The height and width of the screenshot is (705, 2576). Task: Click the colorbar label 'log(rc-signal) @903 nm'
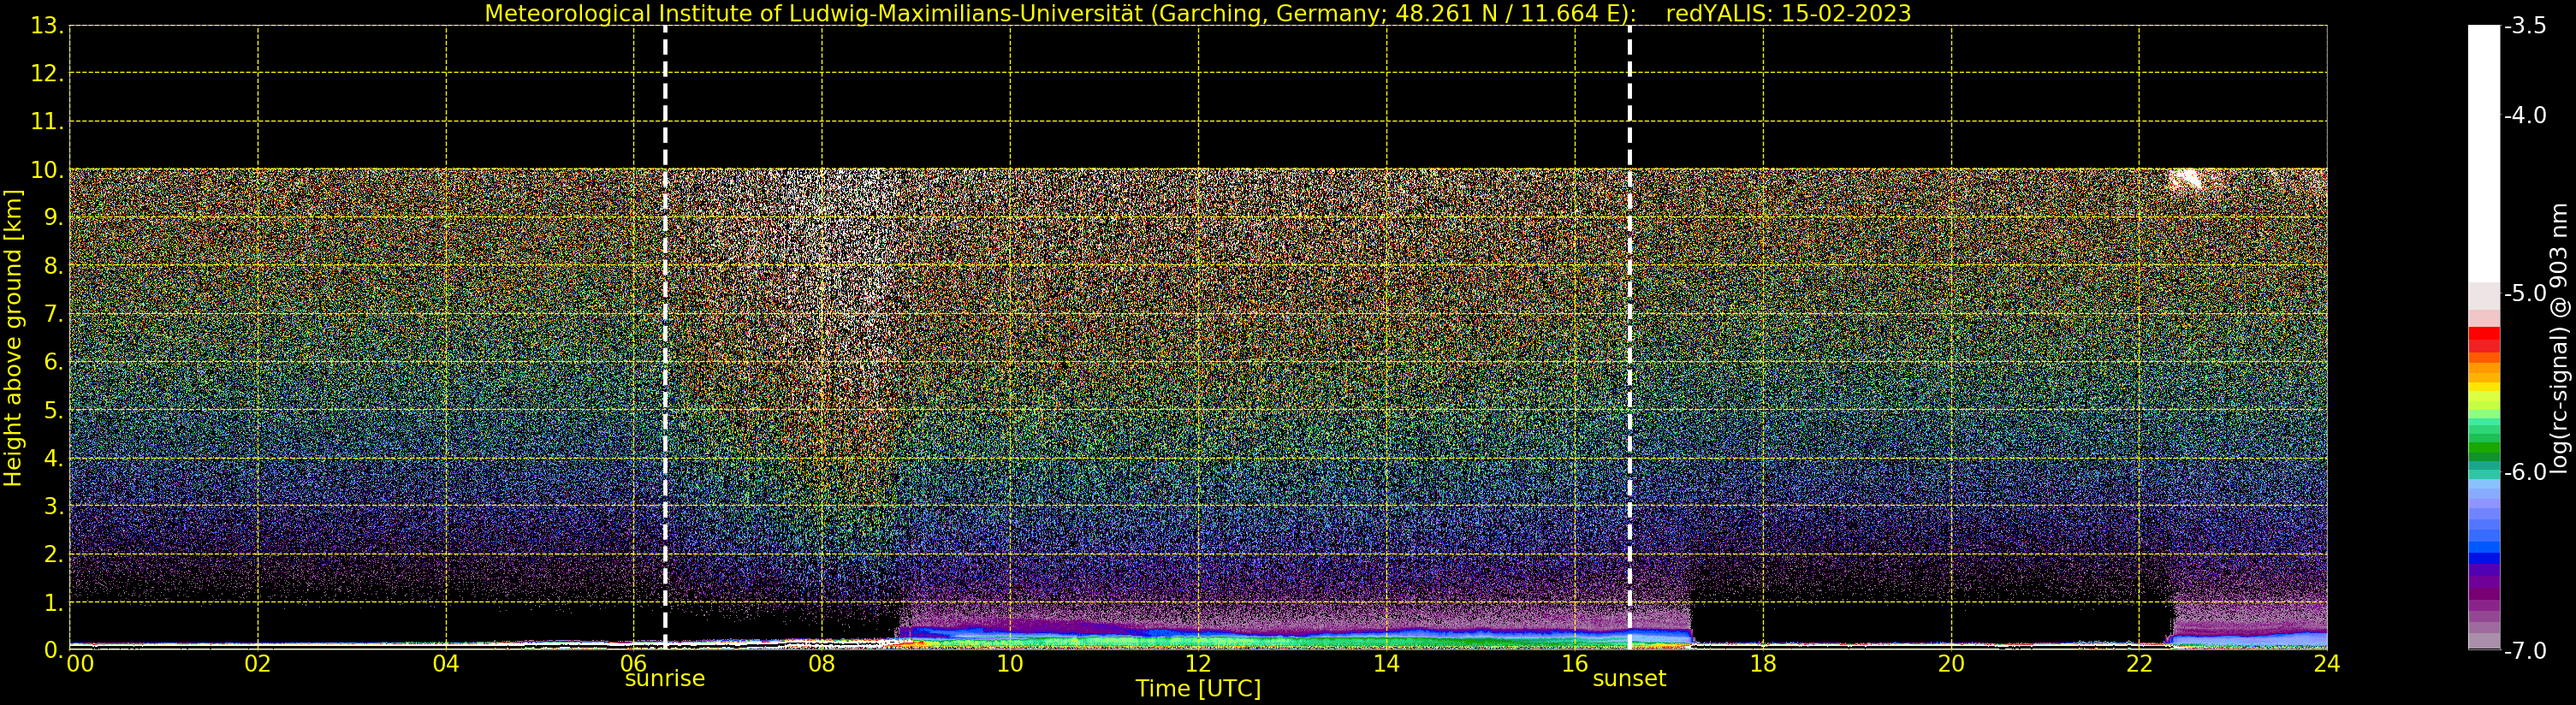[2560, 338]
